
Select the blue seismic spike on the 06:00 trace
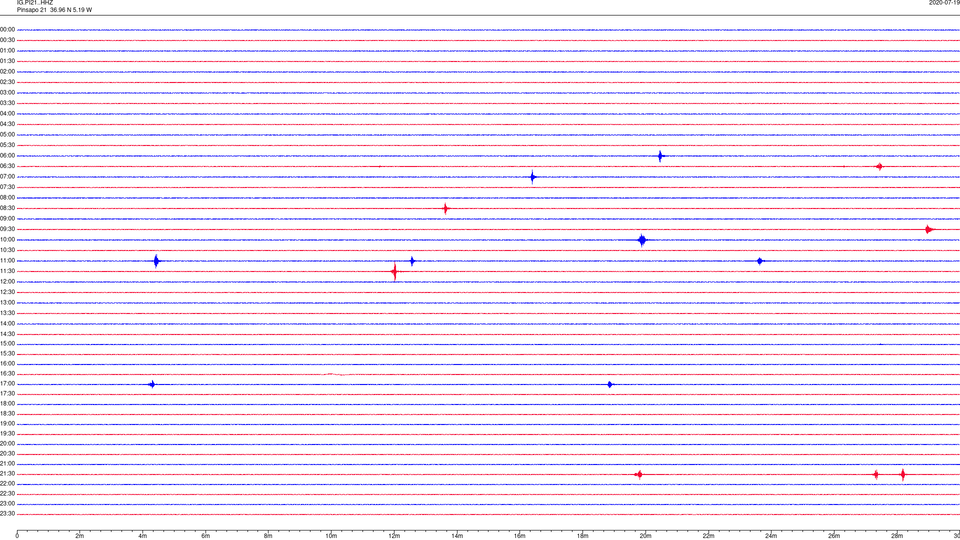[660, 156]
